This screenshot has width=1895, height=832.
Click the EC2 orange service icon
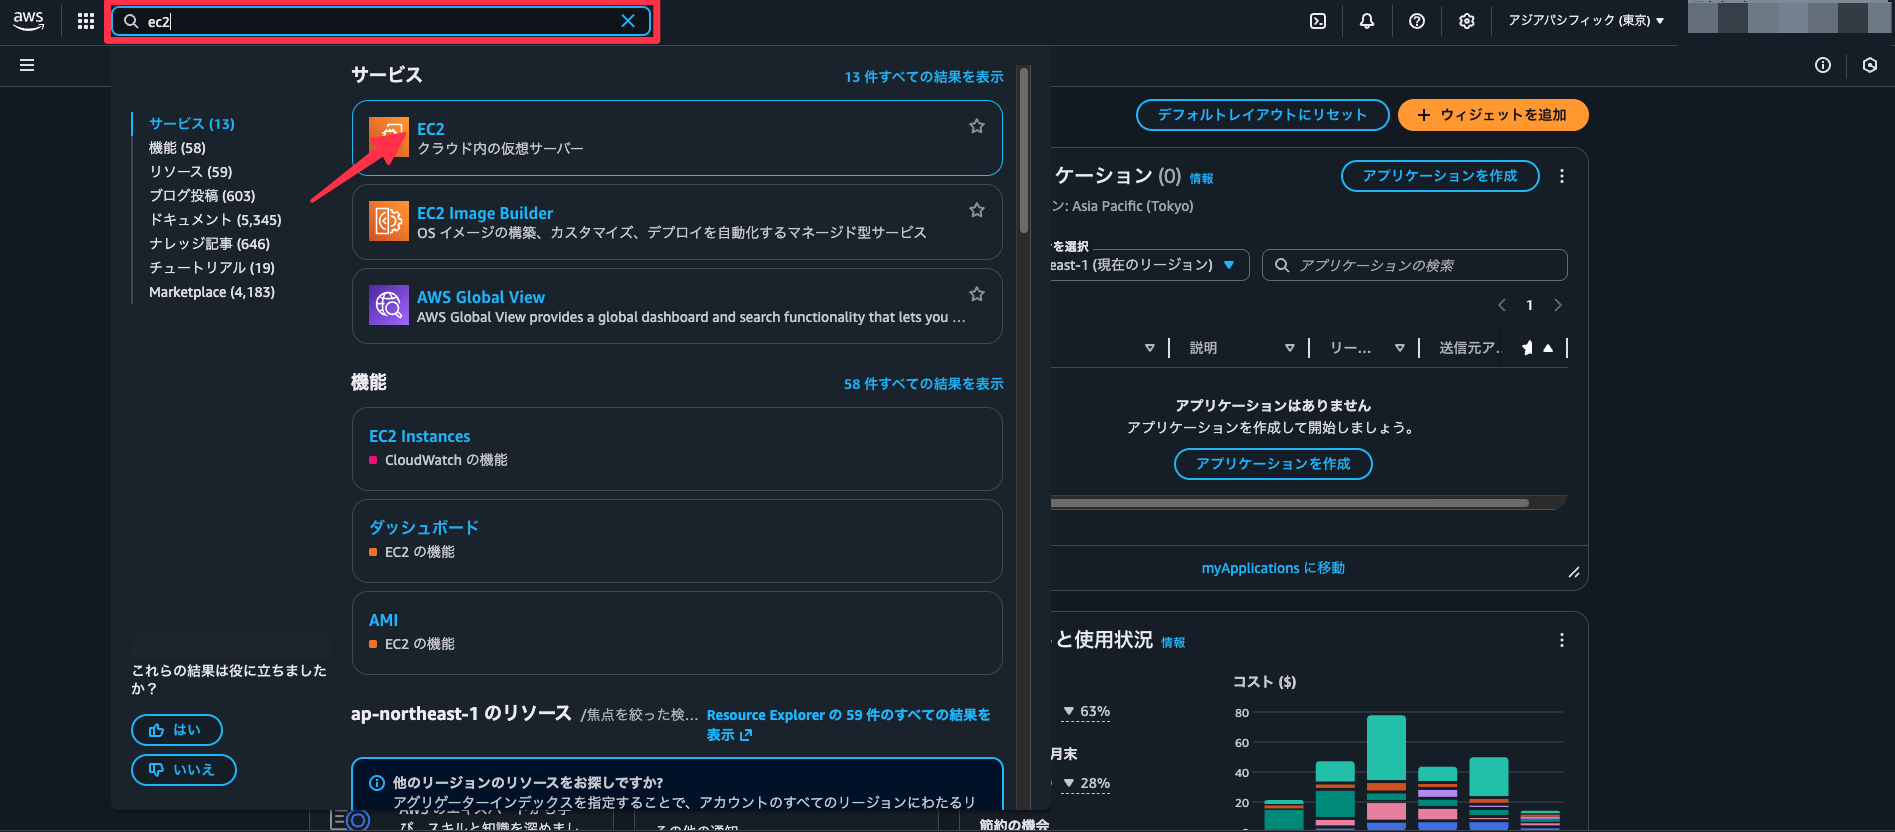pos(389,137)
